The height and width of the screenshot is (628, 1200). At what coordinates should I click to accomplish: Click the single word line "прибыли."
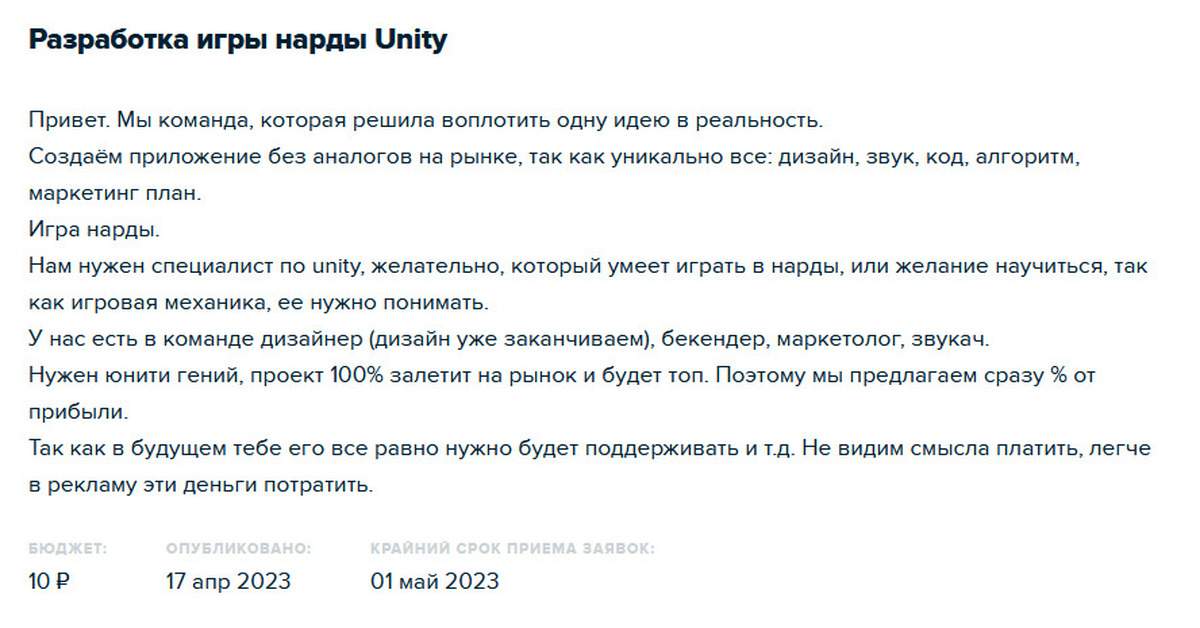pyautogui.click(x=78, y=411)
